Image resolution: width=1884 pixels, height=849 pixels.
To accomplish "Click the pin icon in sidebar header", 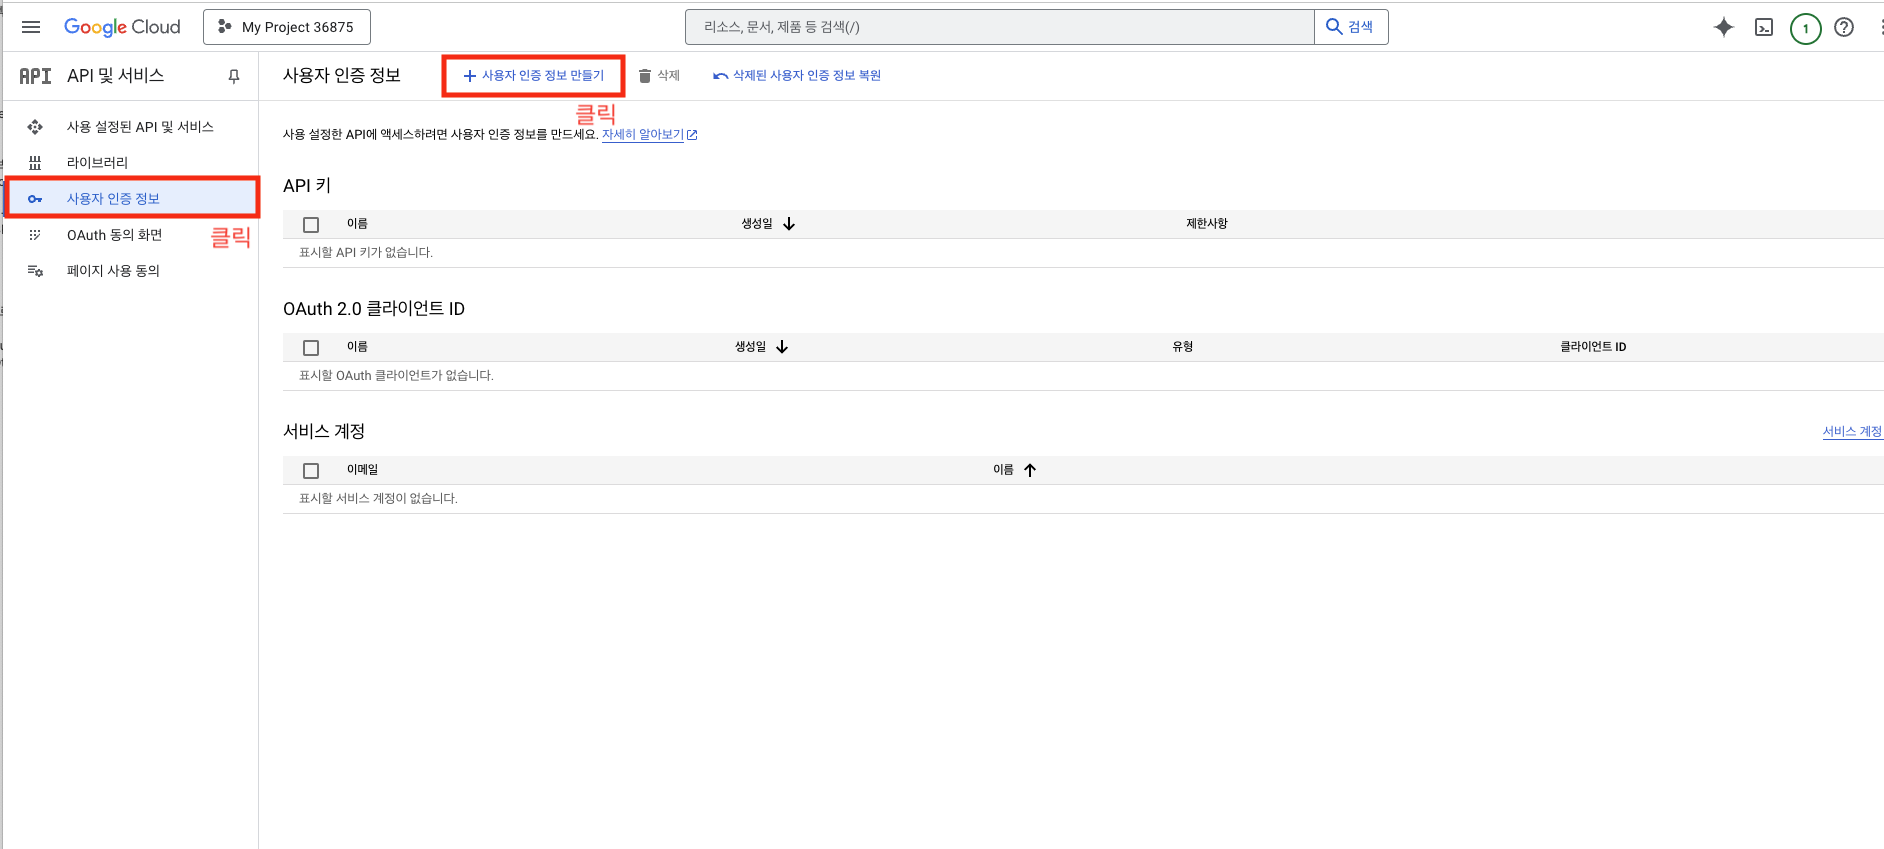I will pyautogui.click(x=234, y=76).
